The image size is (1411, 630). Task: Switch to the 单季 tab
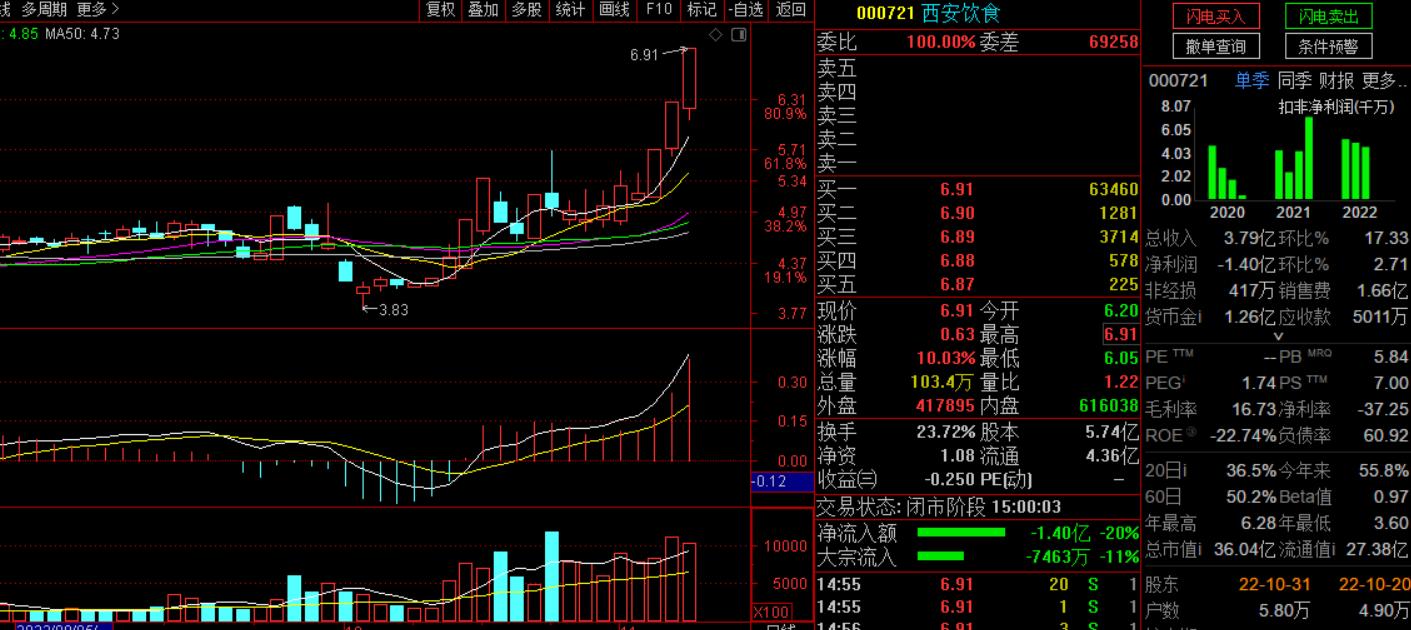1251,81
